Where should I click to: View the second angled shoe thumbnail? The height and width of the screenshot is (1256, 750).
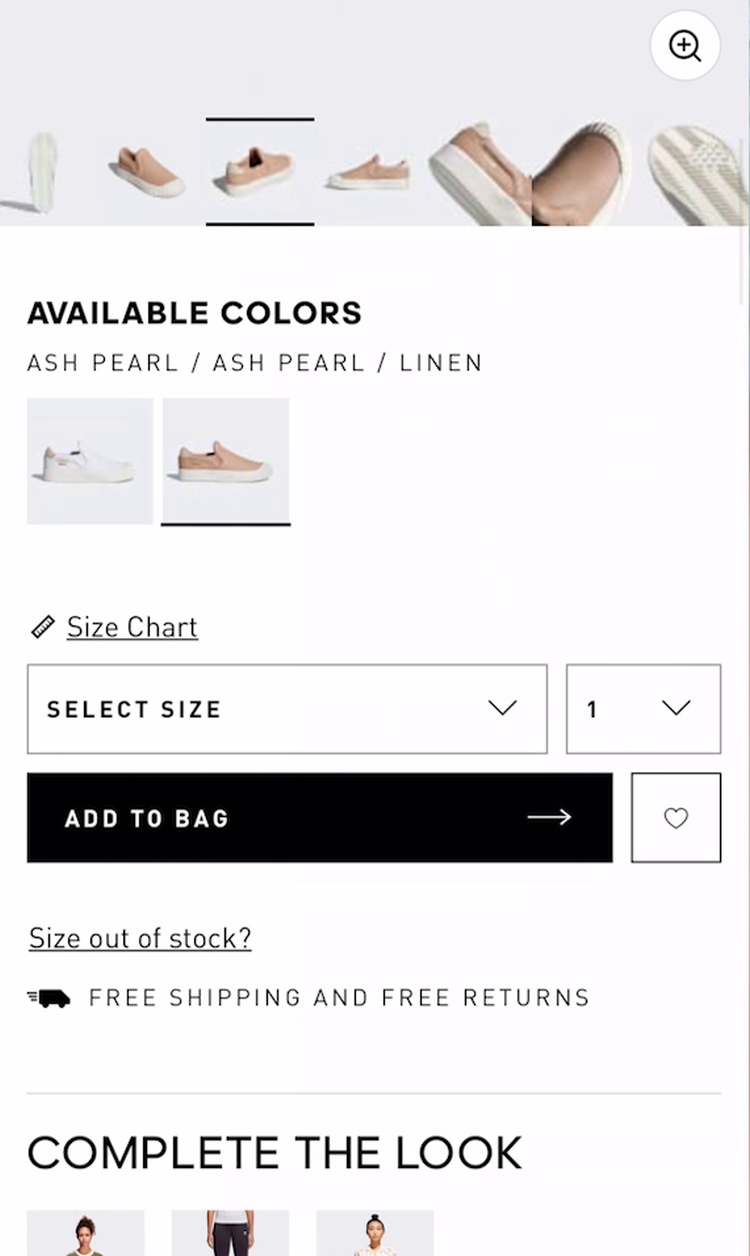click(x=147, y=172)
